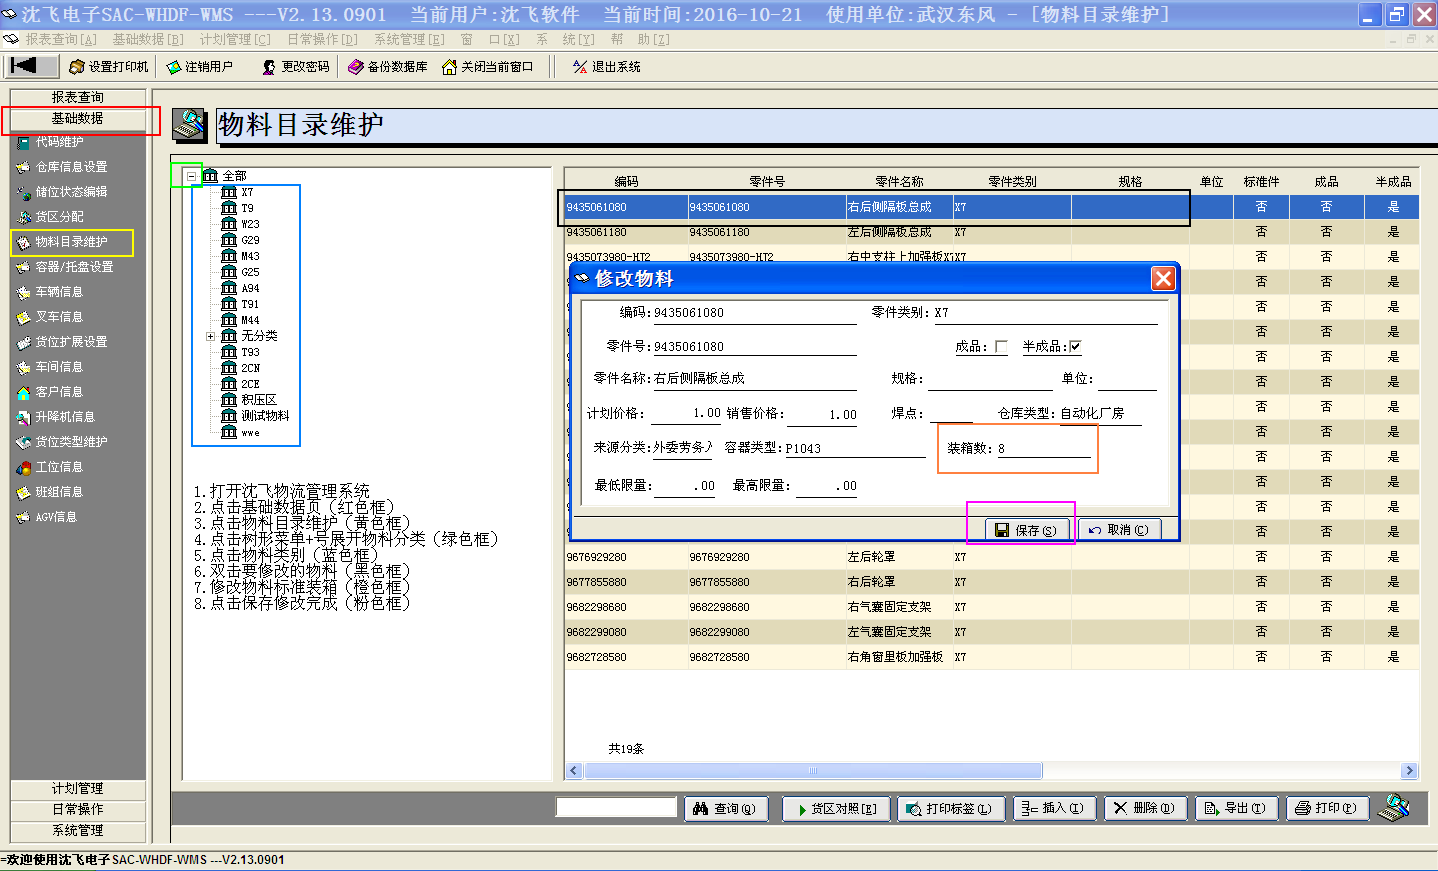Image resolution: width=1438 pixels, height=871 pixels.
Task: Click the back arrow toolbar button
Action: (x=24, y=66)
